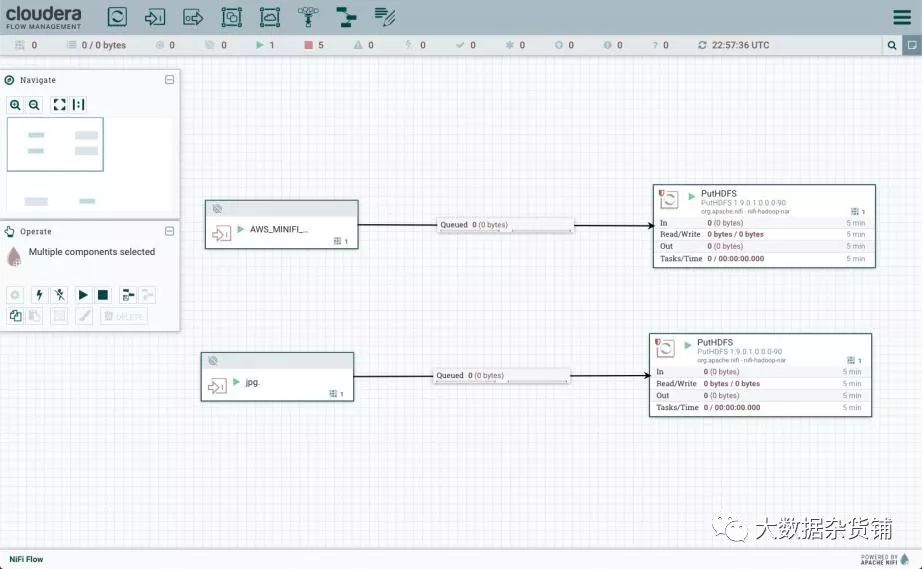Select the upper PutHDFS processor
This screenshot has height=569, width=922.
click(x=764, y=226)
